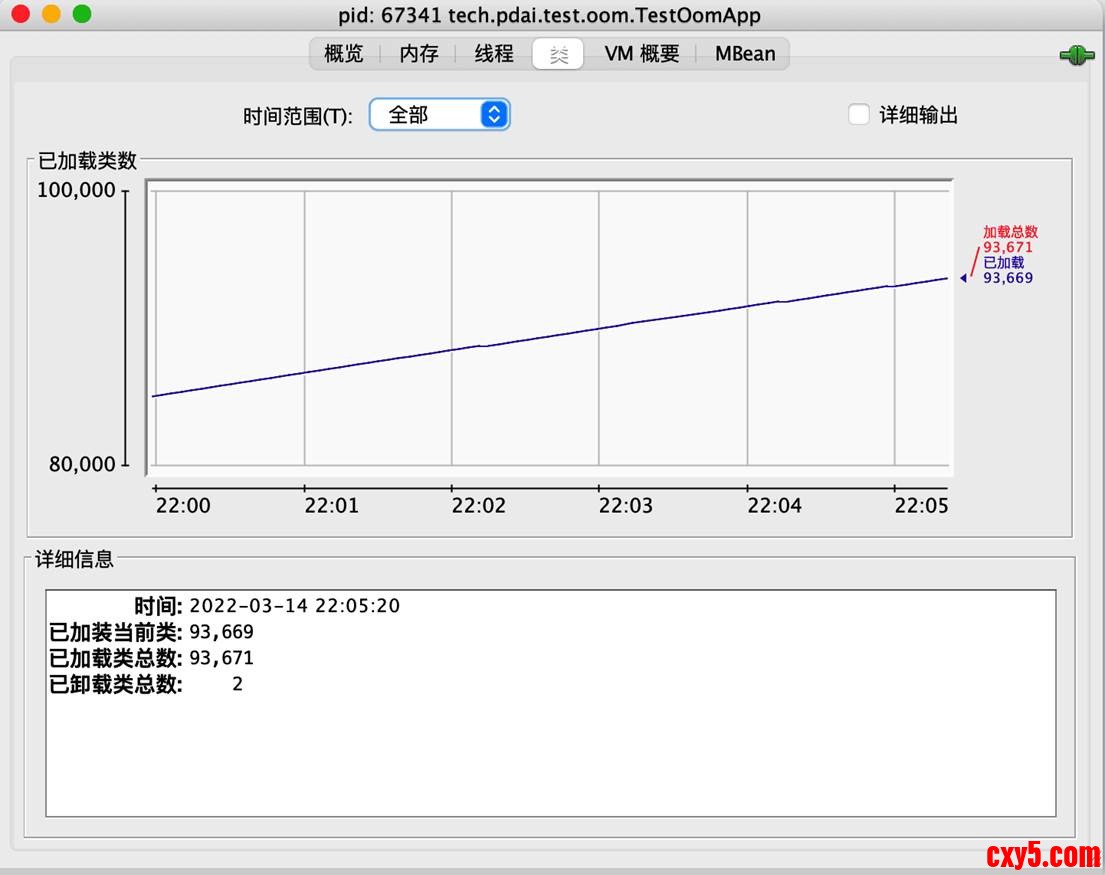Select the 线程 tab
Image resolution: width=1105 pixels, height=875 pixels.
click(x=494, y=54)
